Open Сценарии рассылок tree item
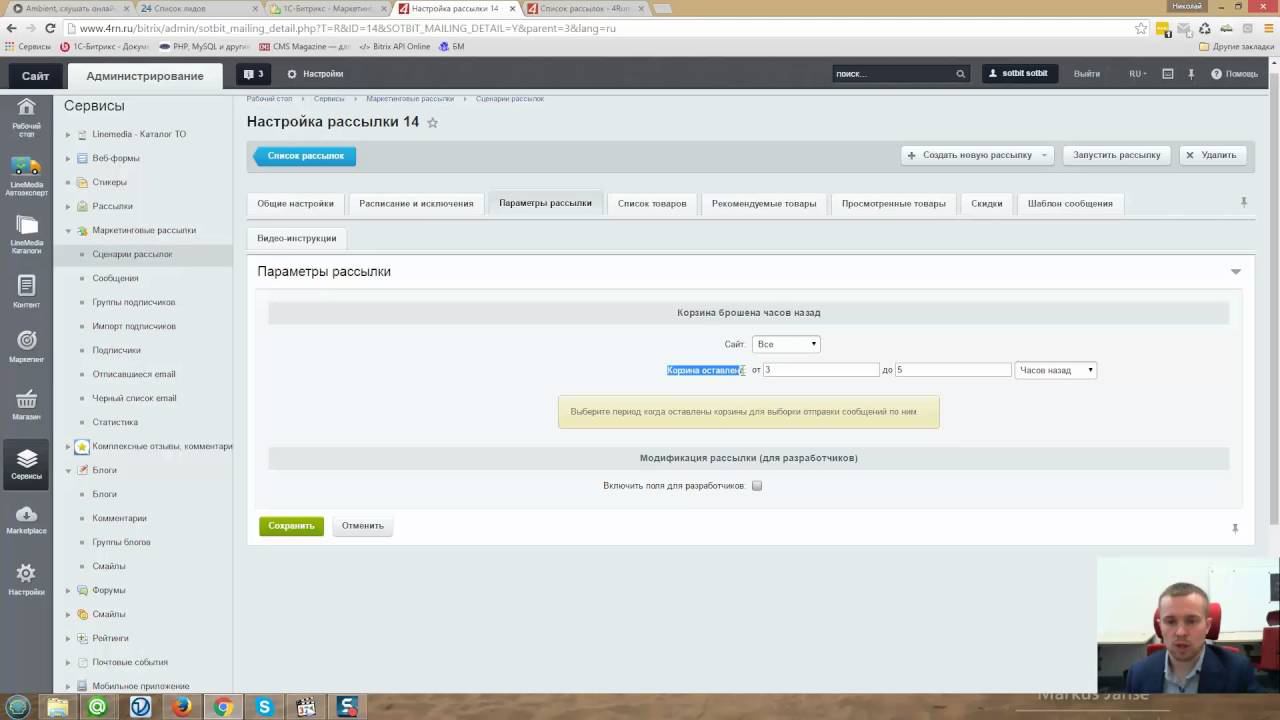 [133, 254]
